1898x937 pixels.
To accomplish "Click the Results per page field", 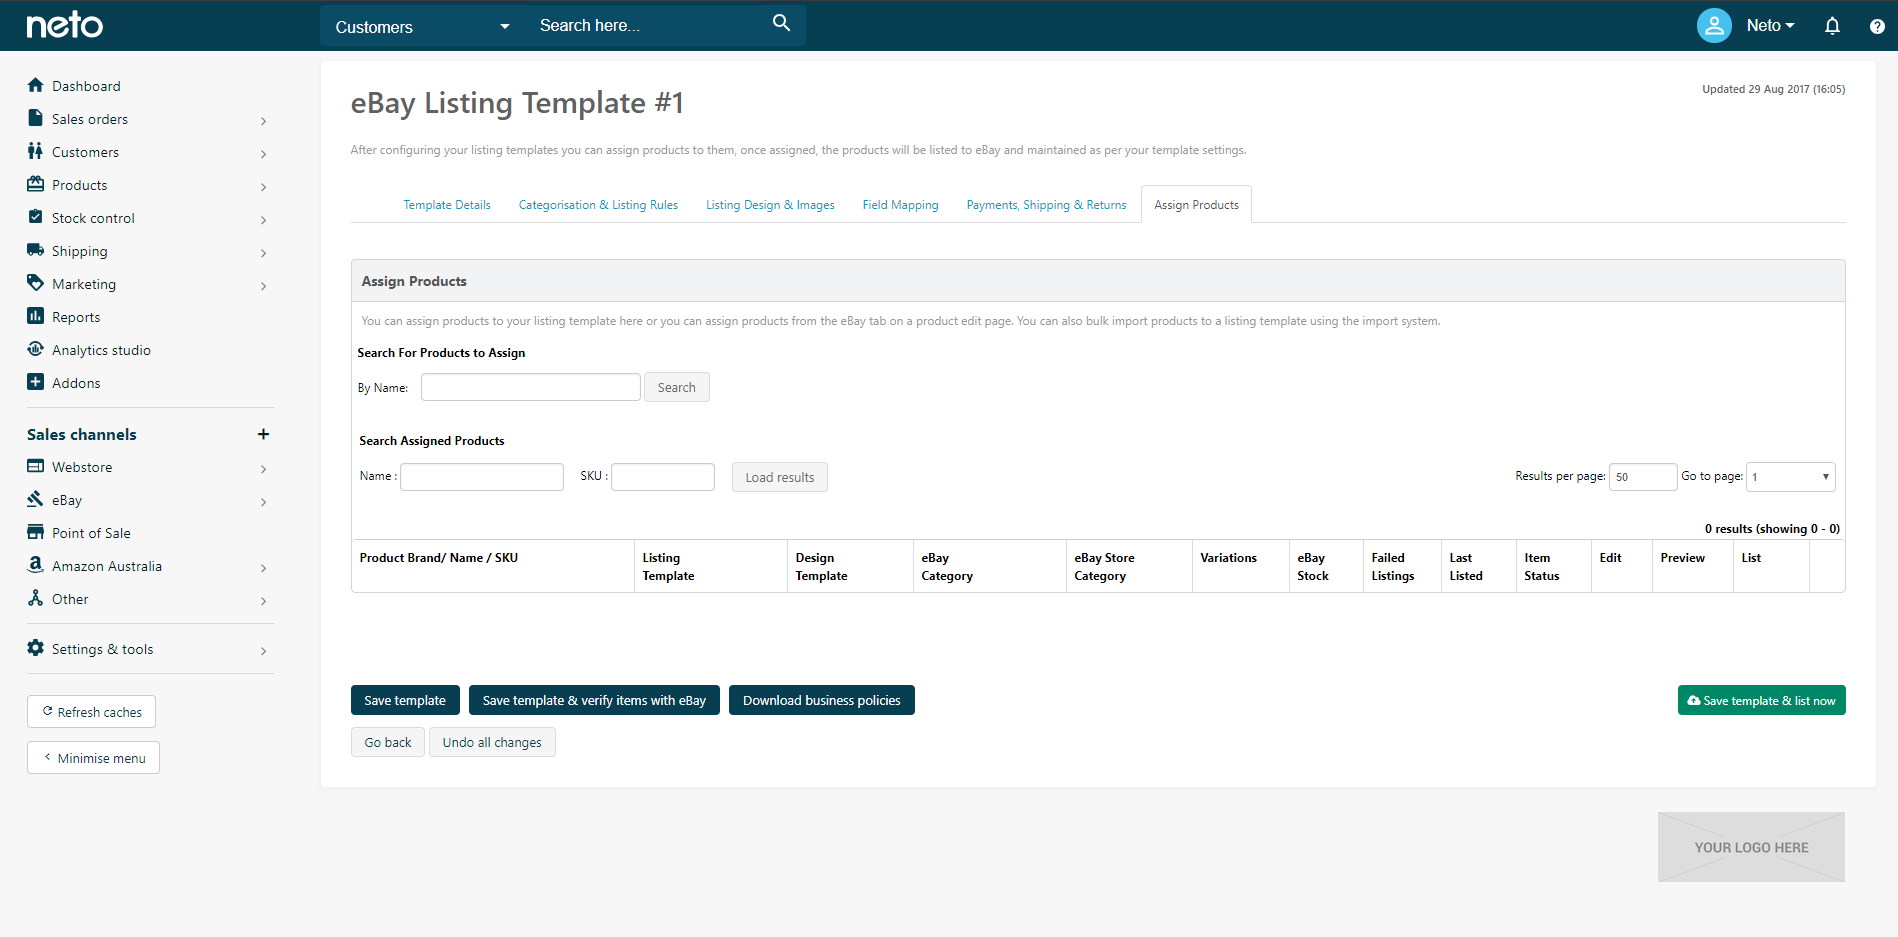I will (x=1643, y=477).
